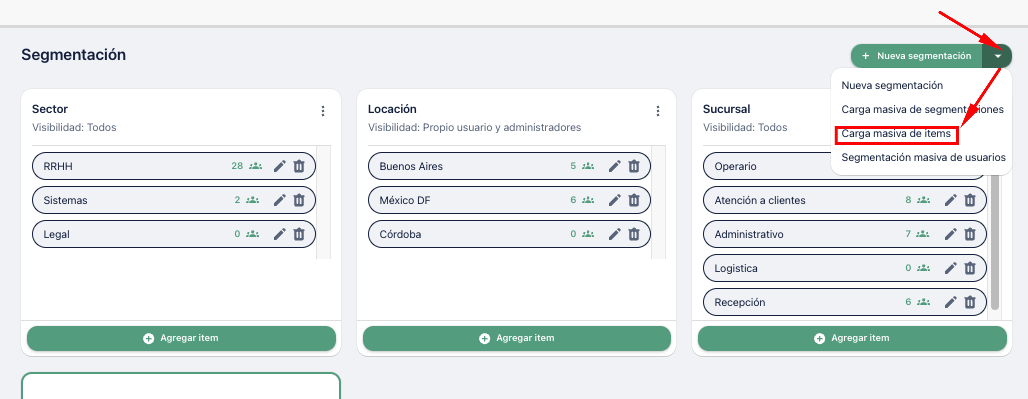Click the Recepción item name

click(x=740, y=303)
